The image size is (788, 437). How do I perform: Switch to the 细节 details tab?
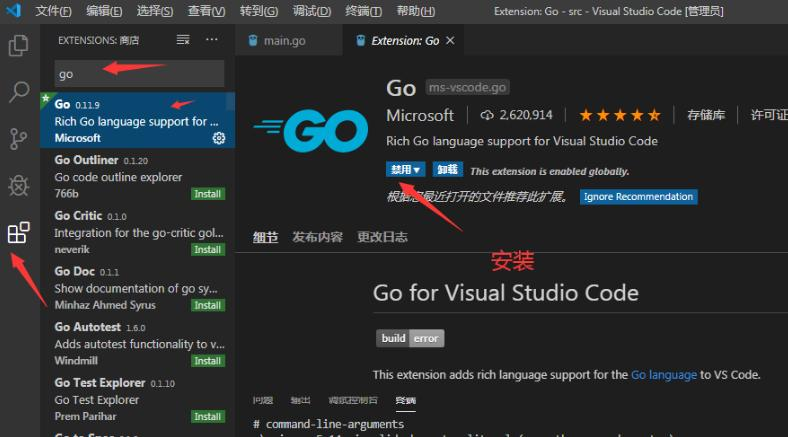click(265, 237)
